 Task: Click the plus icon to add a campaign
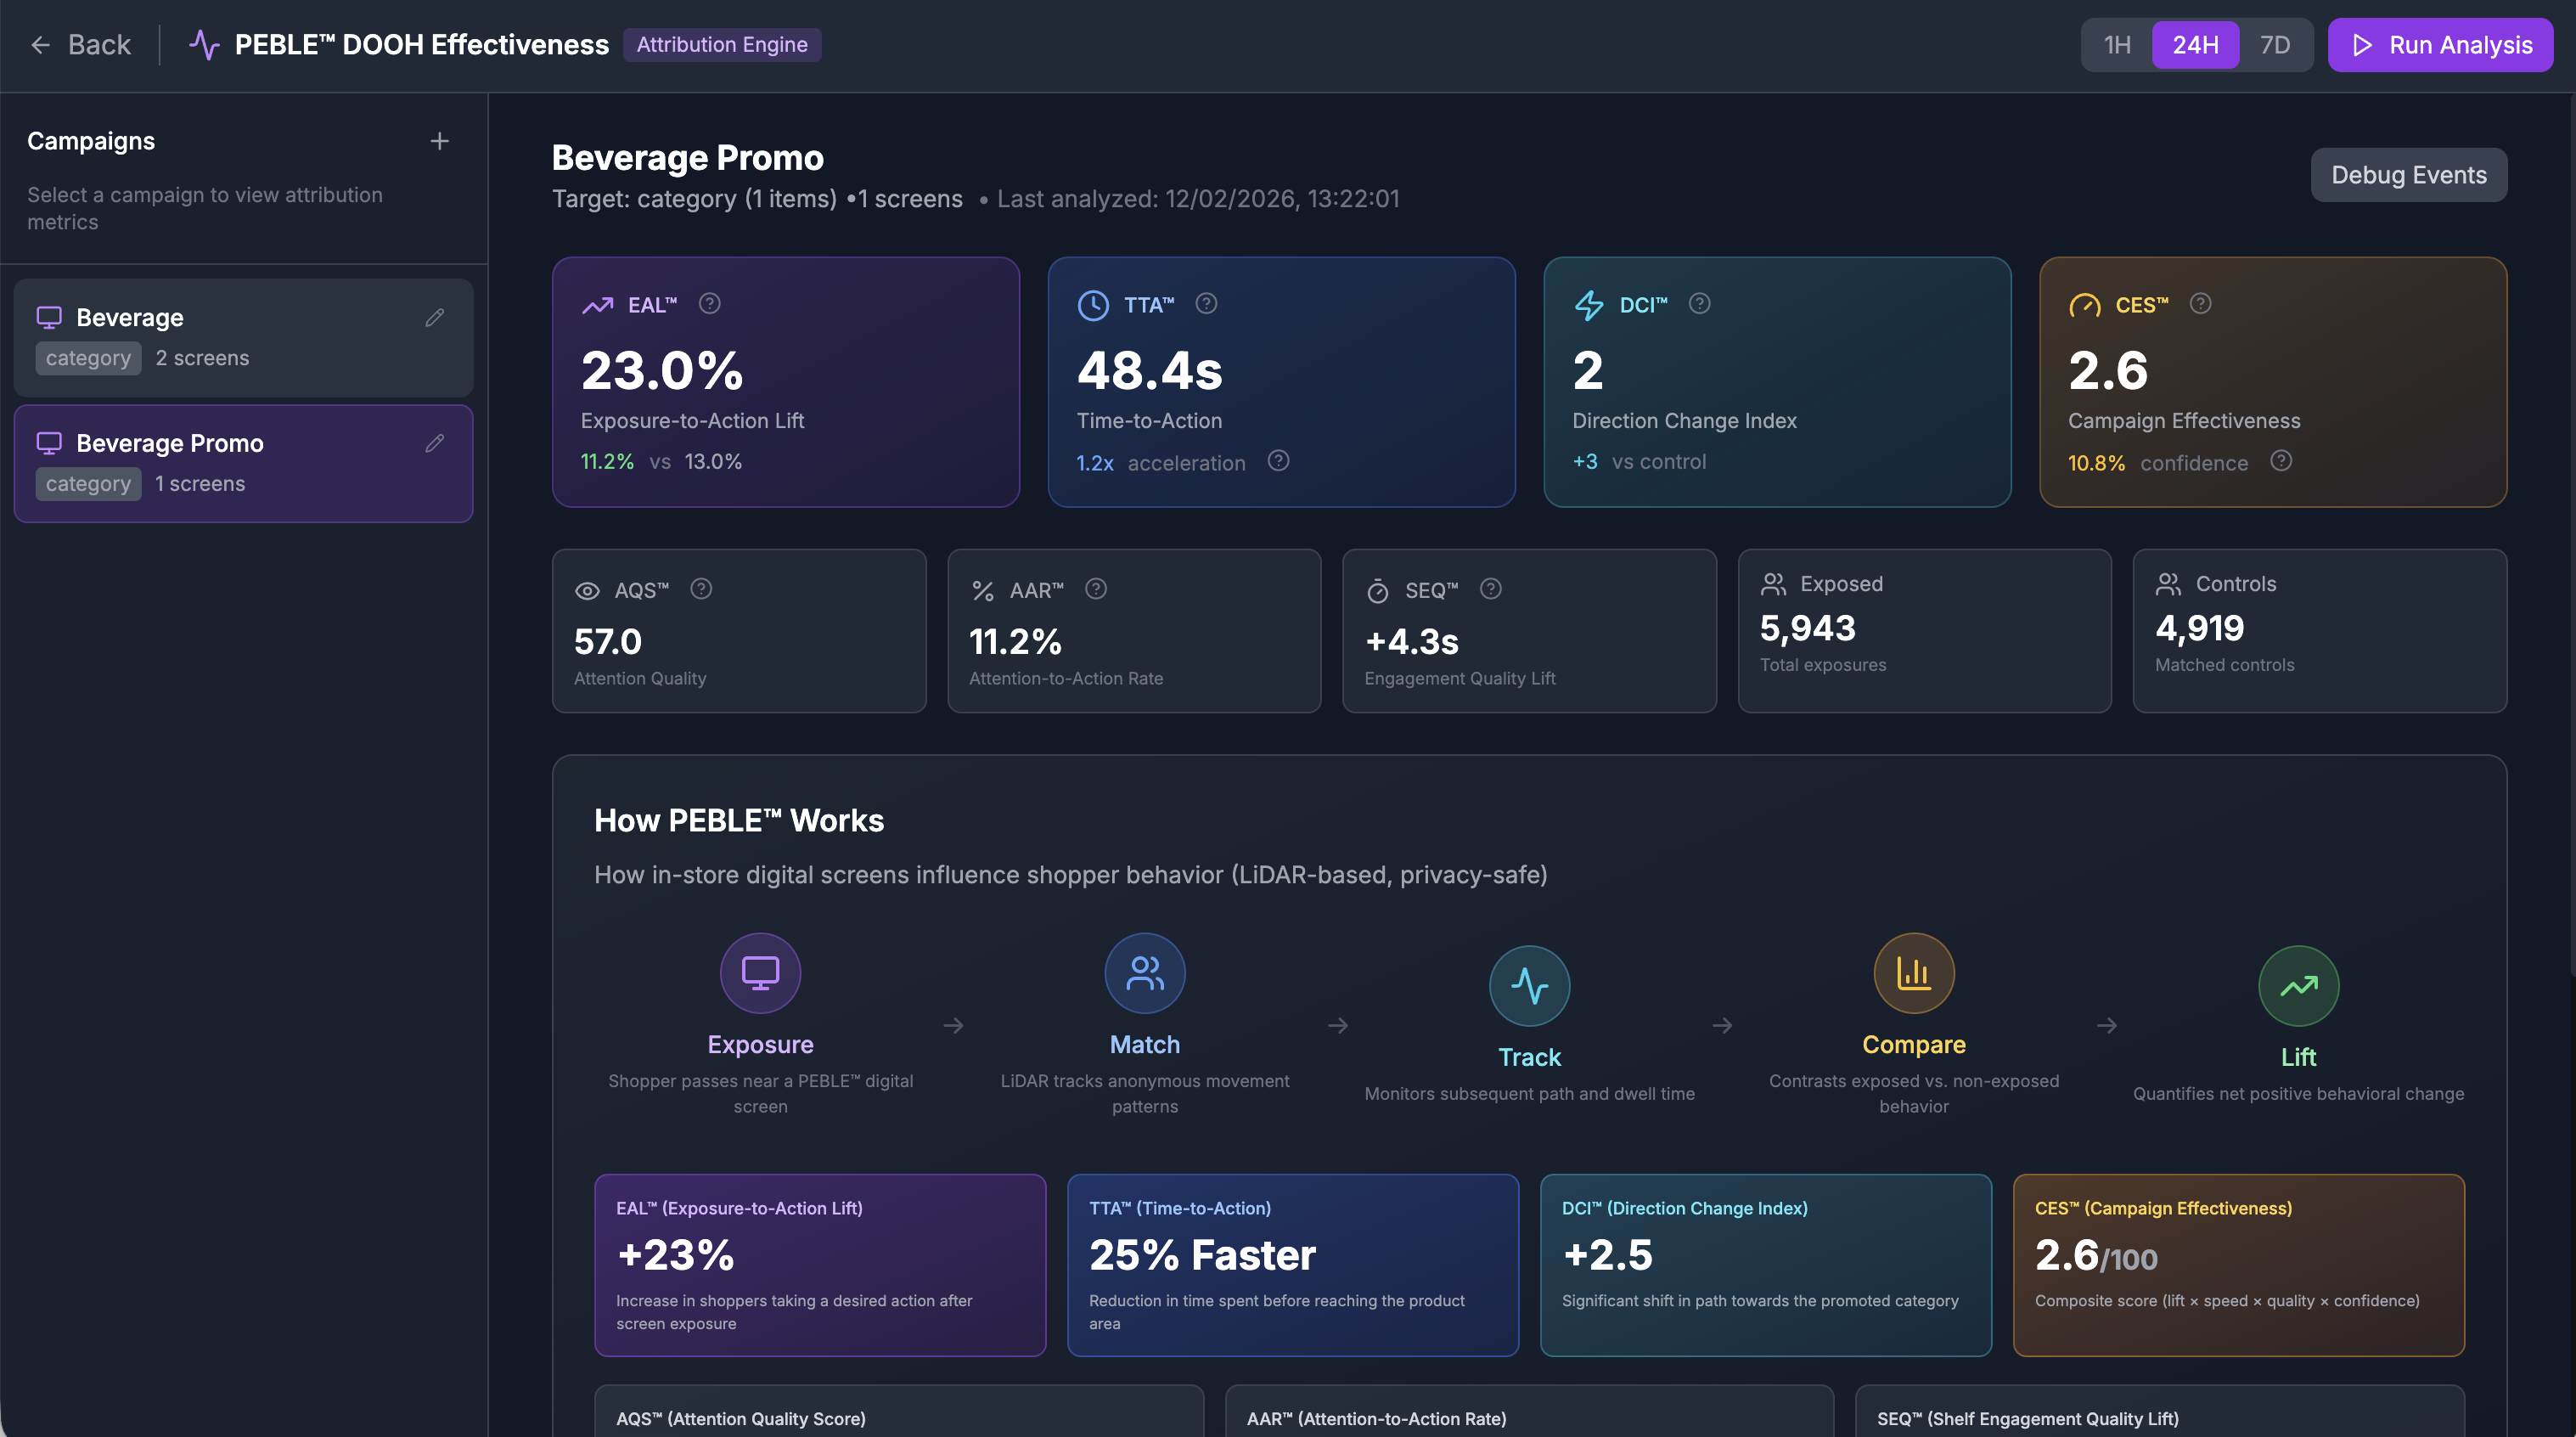pyautogui.click(x=440, y=140)
